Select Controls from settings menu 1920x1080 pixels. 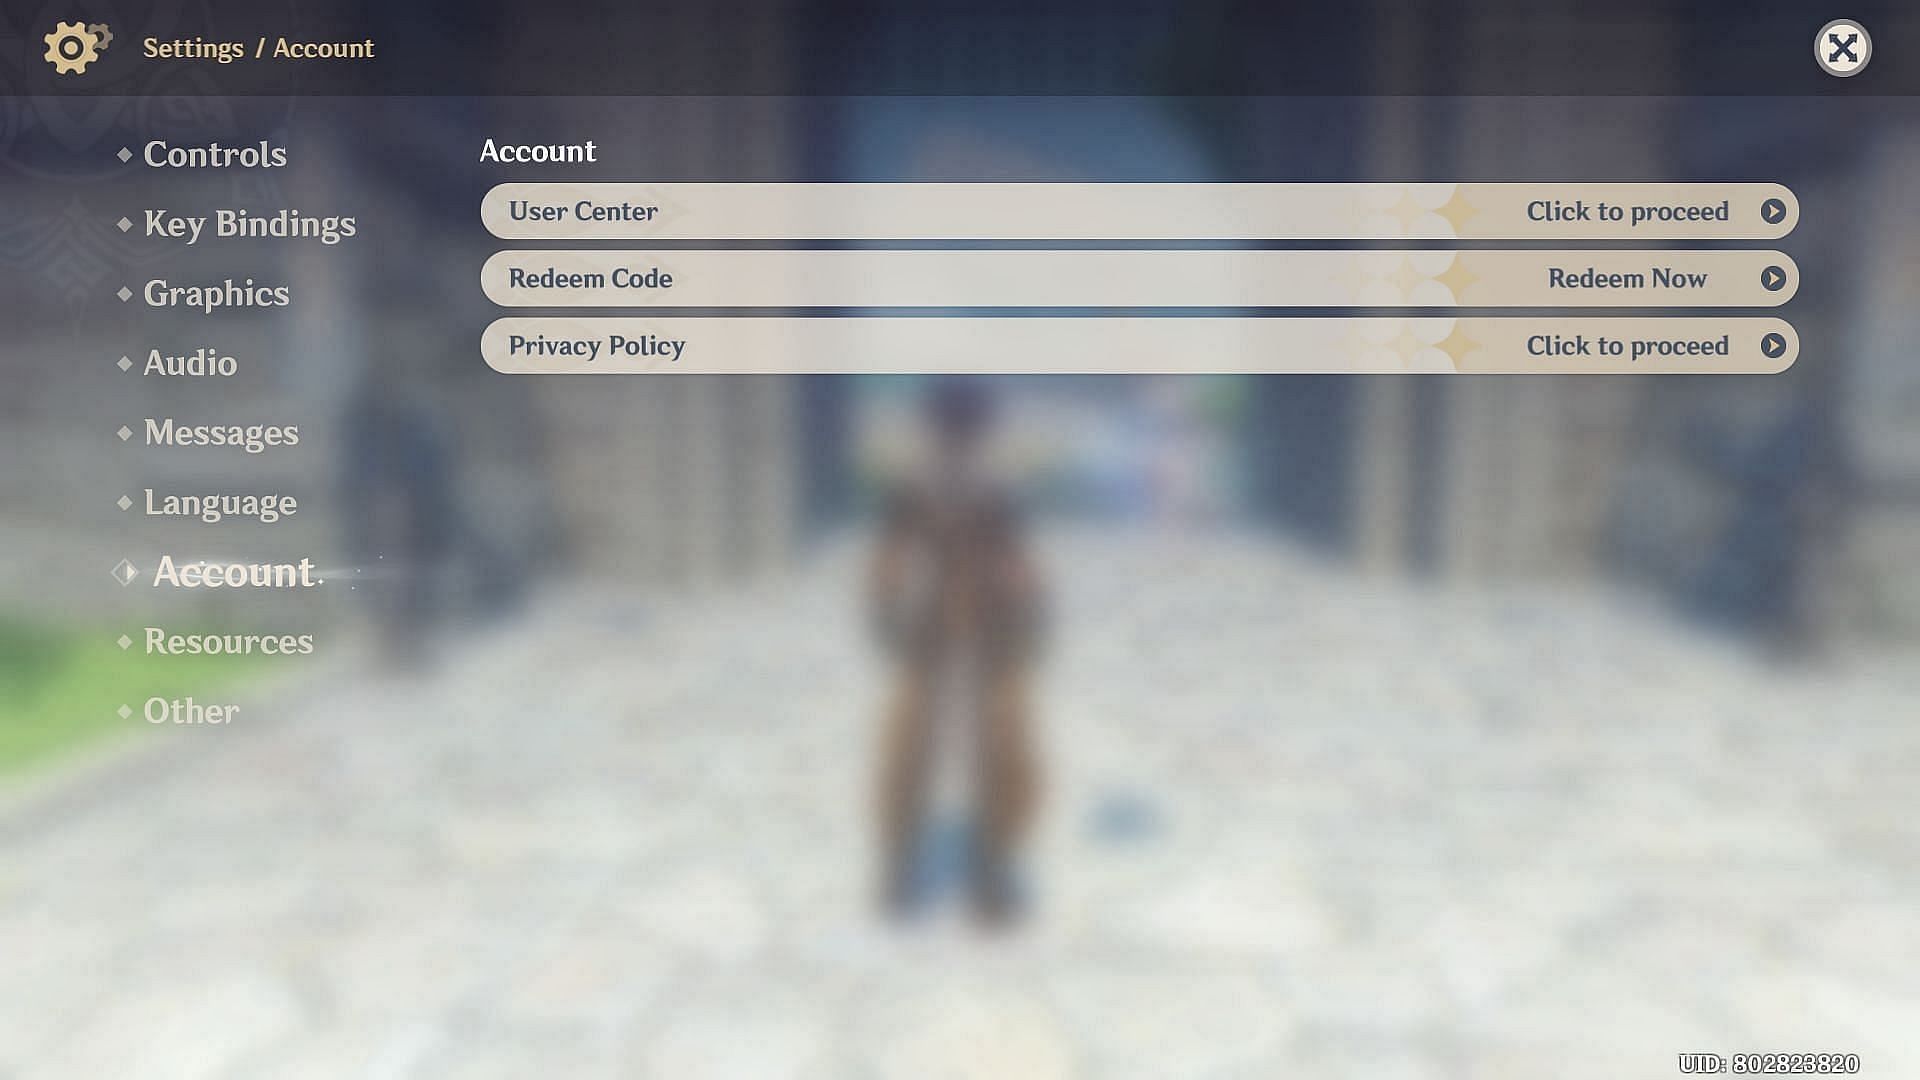[215, 153]
